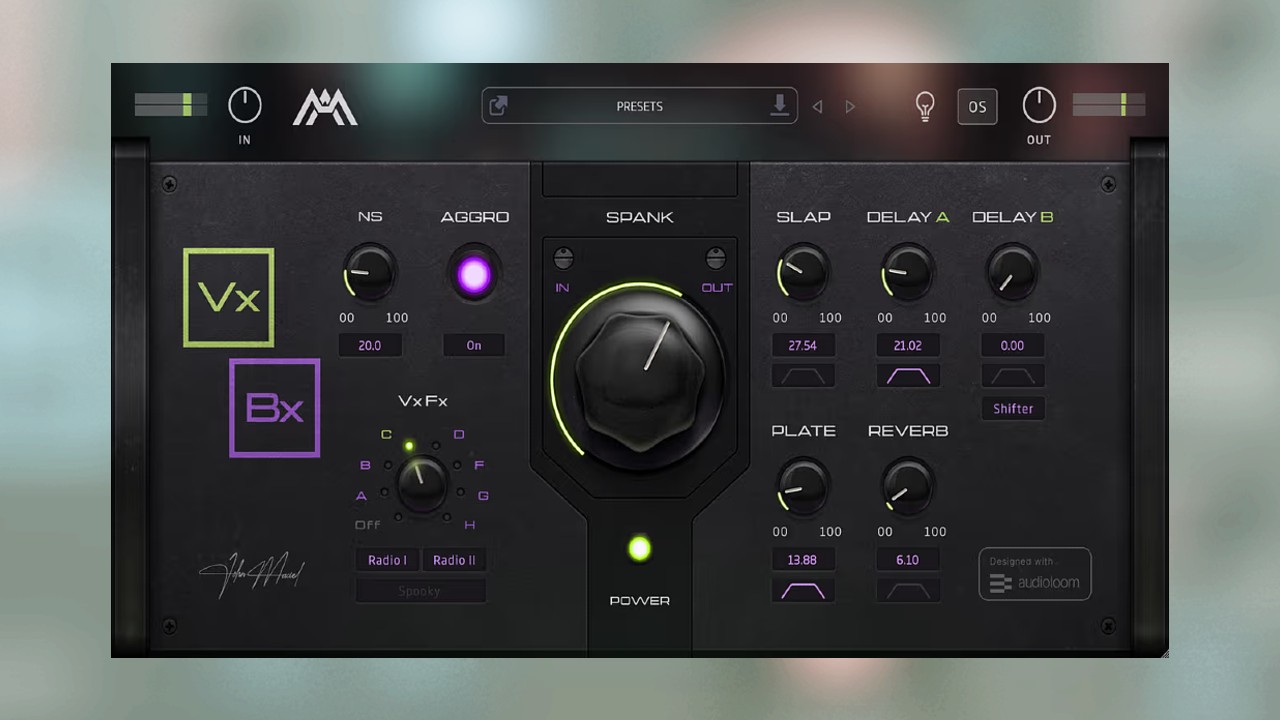The width and height of the screenshot is (1280, 720).
Task: Select VxFx position F
Action: 479,465
